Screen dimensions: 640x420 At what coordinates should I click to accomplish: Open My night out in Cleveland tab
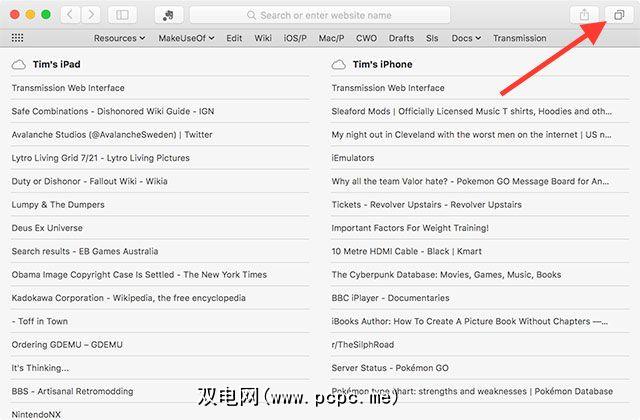pyautogui.click(x=480, y=134)
